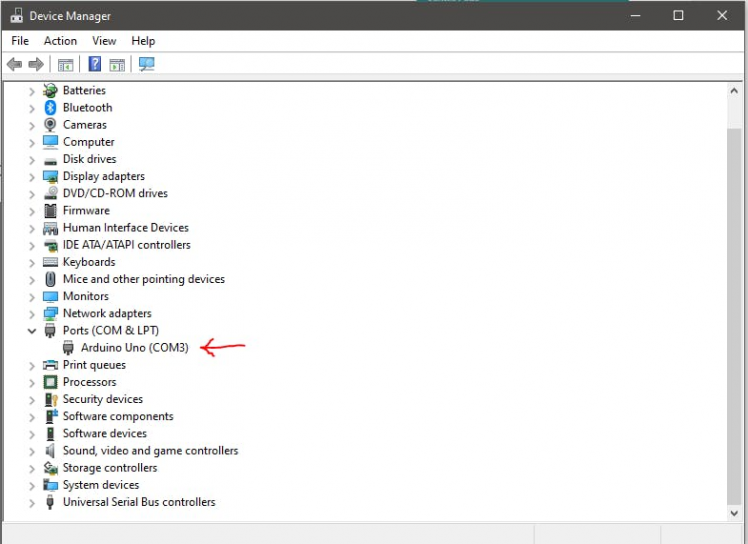This screenshot has width=748, height=544.
Task: Click the Arduino Uno port device icon
Action: point(68,347)
